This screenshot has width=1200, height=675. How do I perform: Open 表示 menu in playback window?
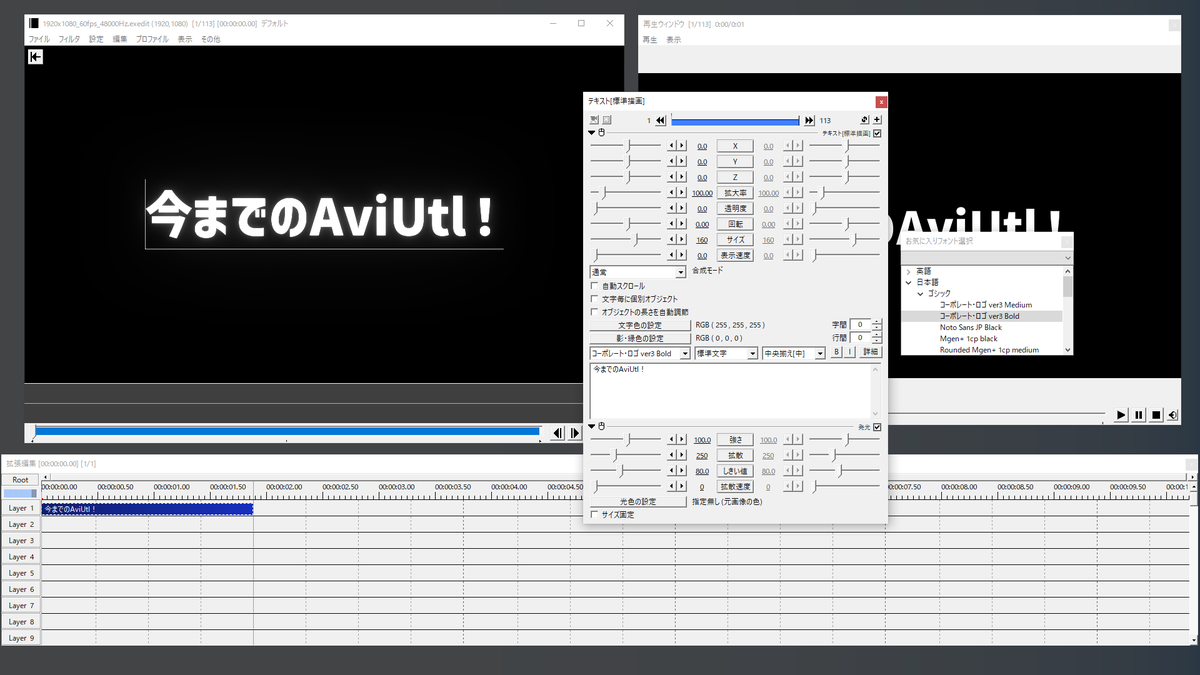click(674, 40)
